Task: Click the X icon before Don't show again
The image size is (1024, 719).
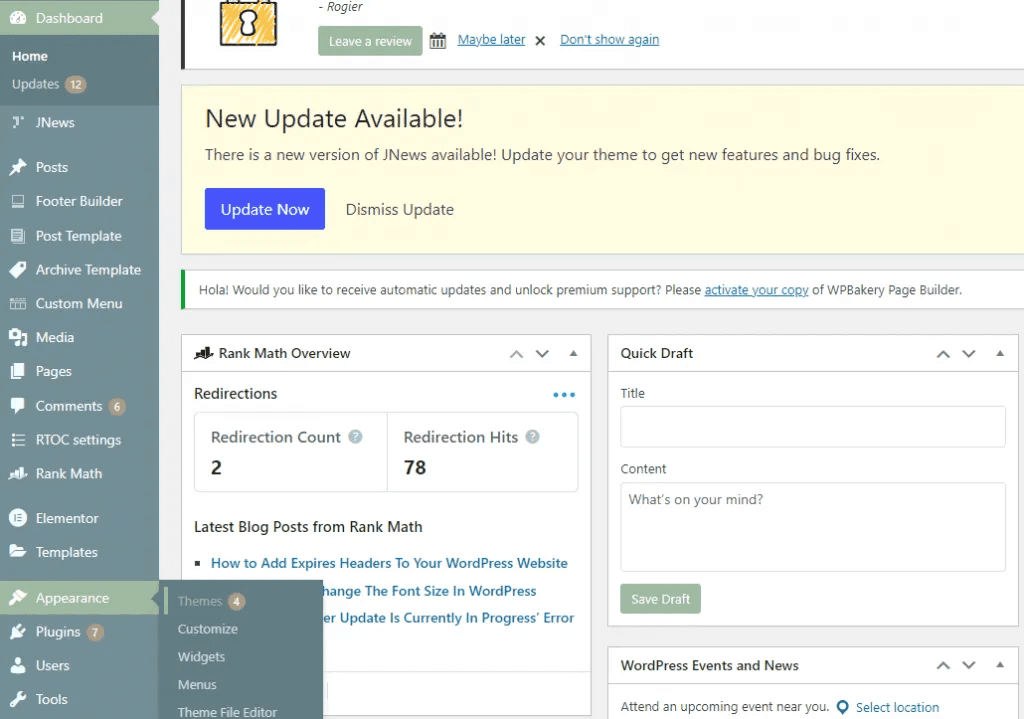Action: pyautogui.click(x=540, y=40)
